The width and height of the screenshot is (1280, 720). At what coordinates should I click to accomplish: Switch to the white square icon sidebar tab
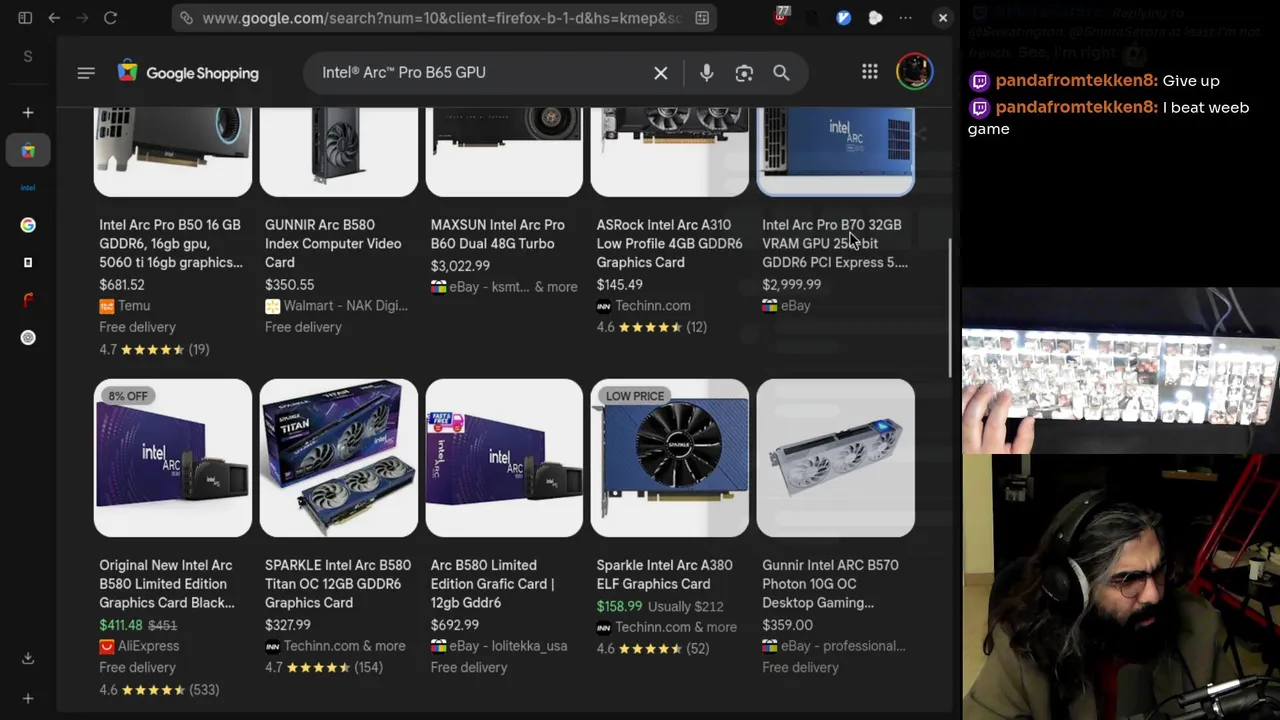(x=28, y=262)
